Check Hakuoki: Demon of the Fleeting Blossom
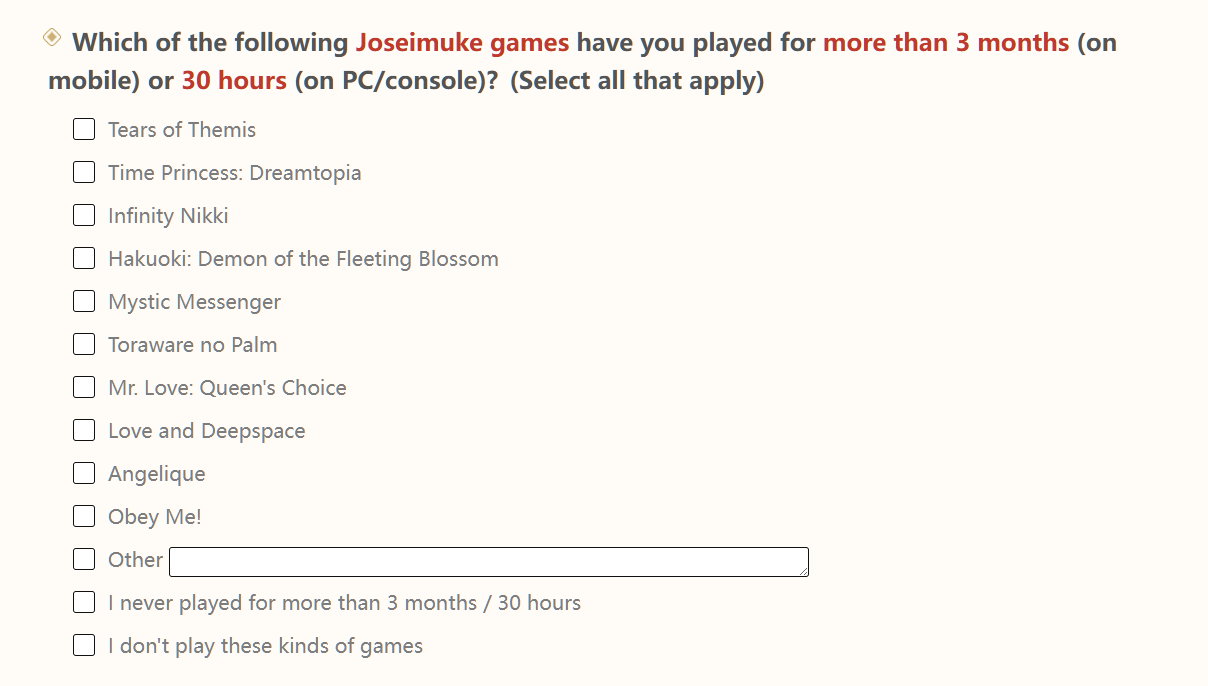 [x=84, y=258]
